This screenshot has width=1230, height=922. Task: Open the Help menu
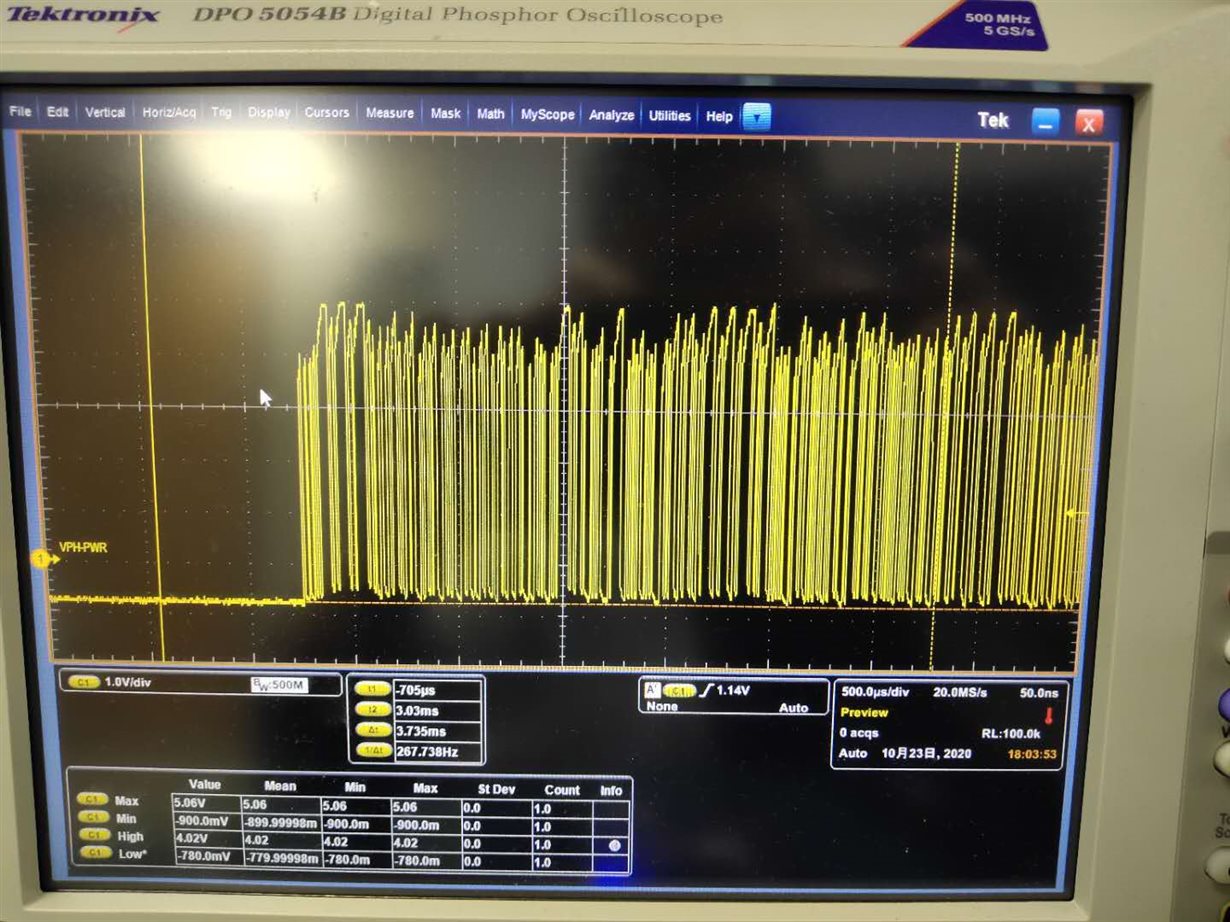719,116
